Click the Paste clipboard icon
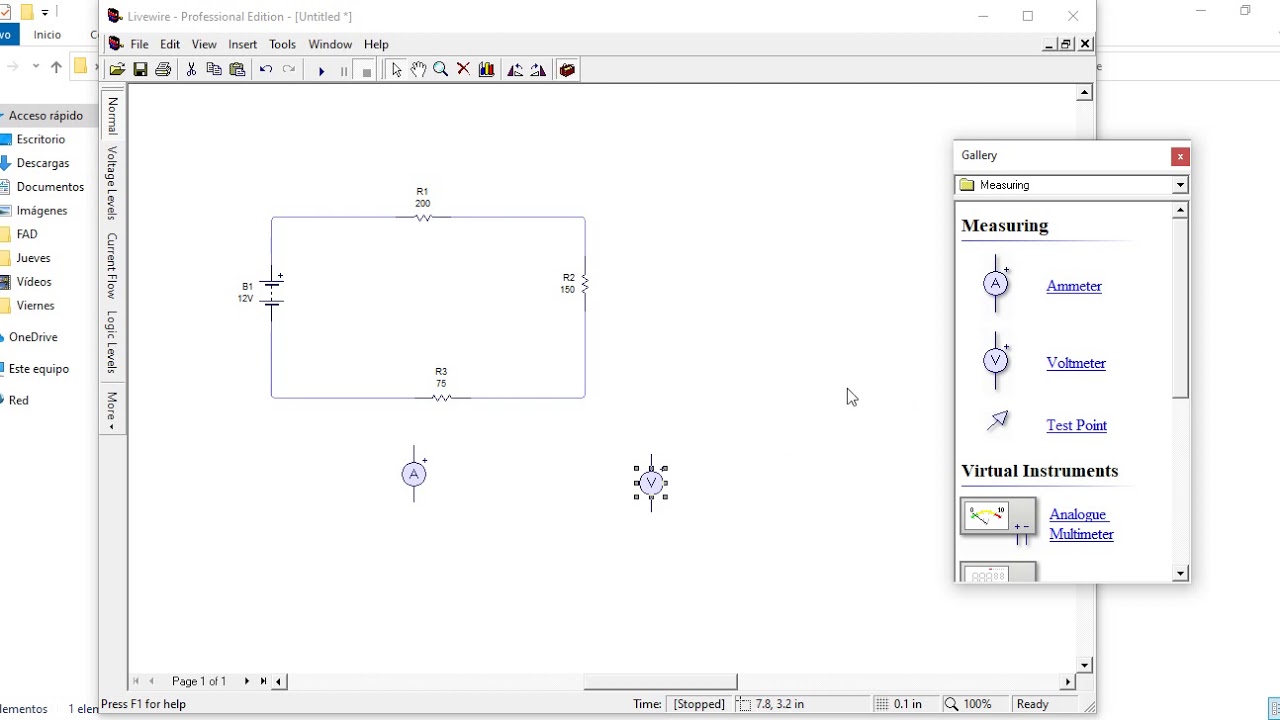This screenshot has width=1280, height=720. coord(237,70)
